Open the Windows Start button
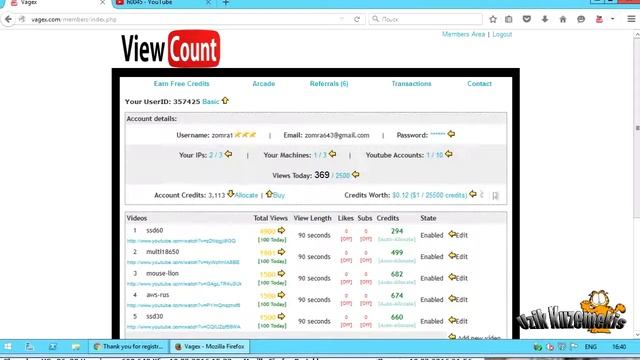 point(8,347)
